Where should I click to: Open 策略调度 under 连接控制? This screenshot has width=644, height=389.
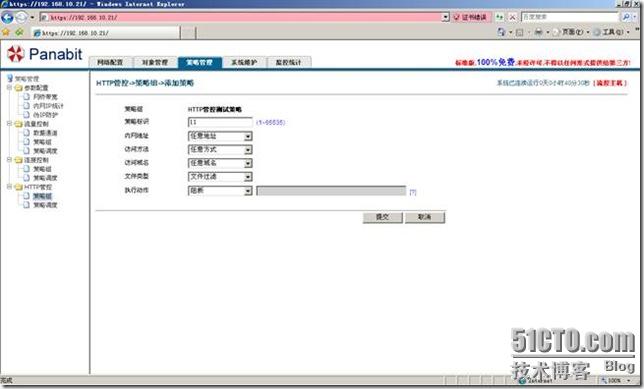[45, 178]
